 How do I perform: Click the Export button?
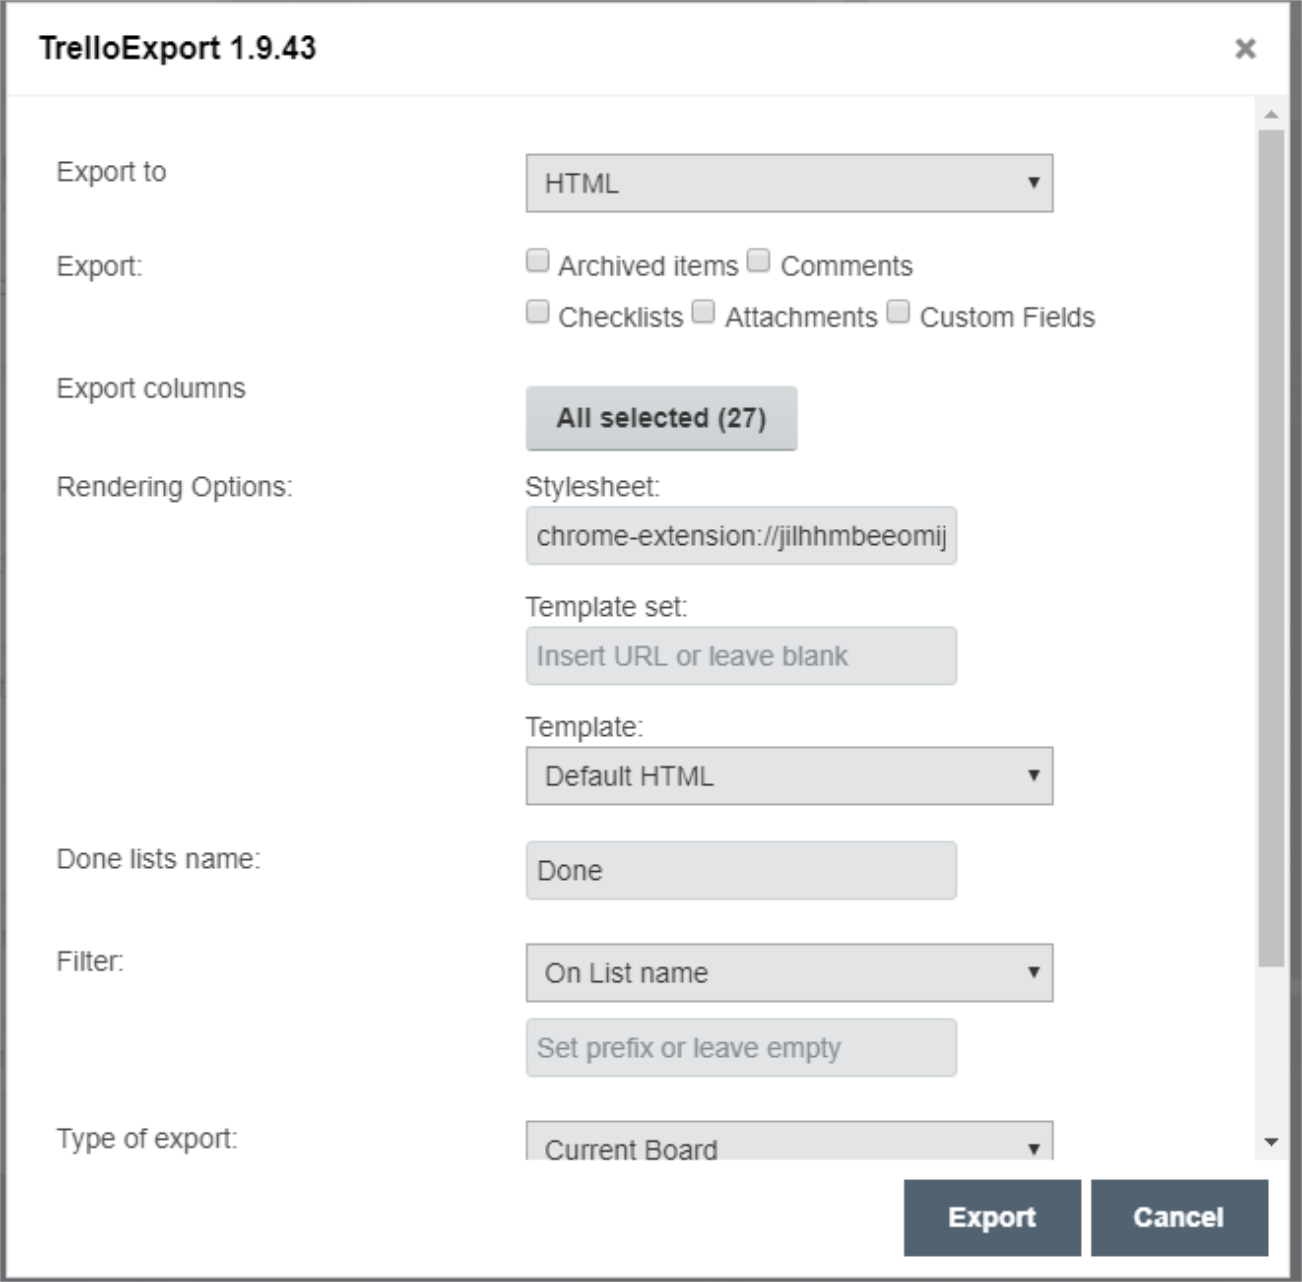pyautogui.click(x=992, y=1219)
